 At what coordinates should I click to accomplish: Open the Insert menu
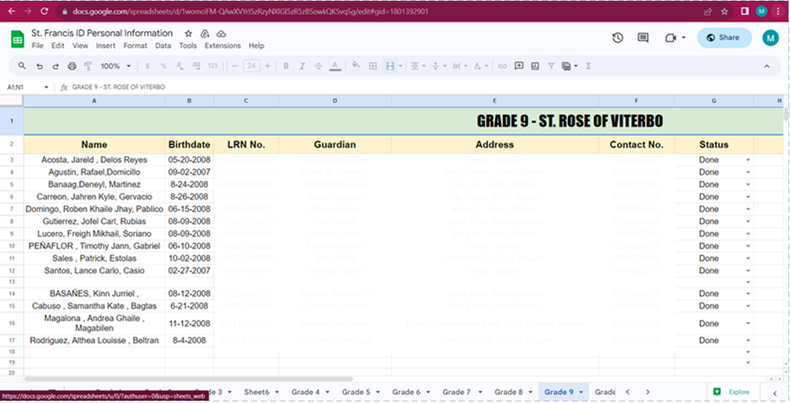(x=106, y=45)
